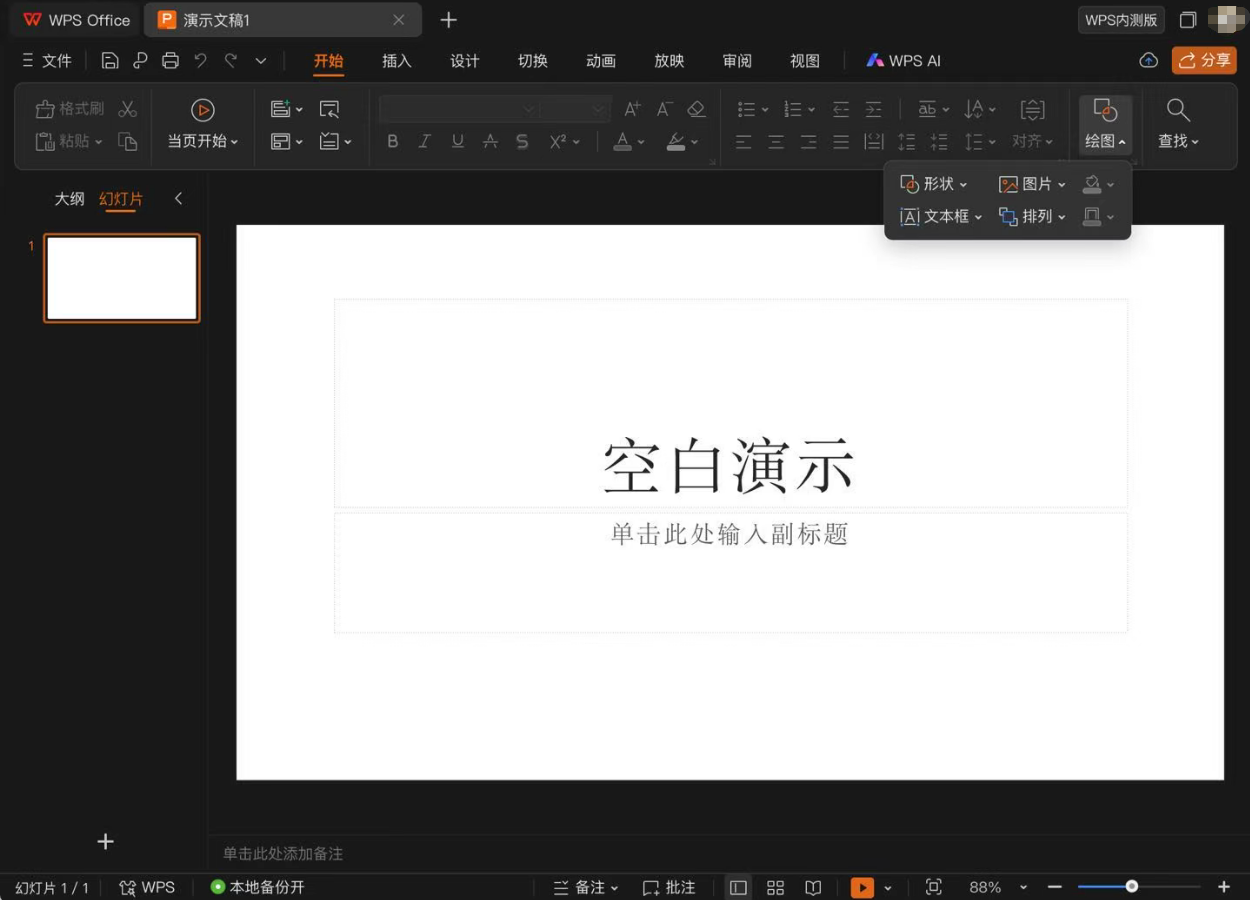
Task: Click the reading view book icon
Action: pos(813,887)
